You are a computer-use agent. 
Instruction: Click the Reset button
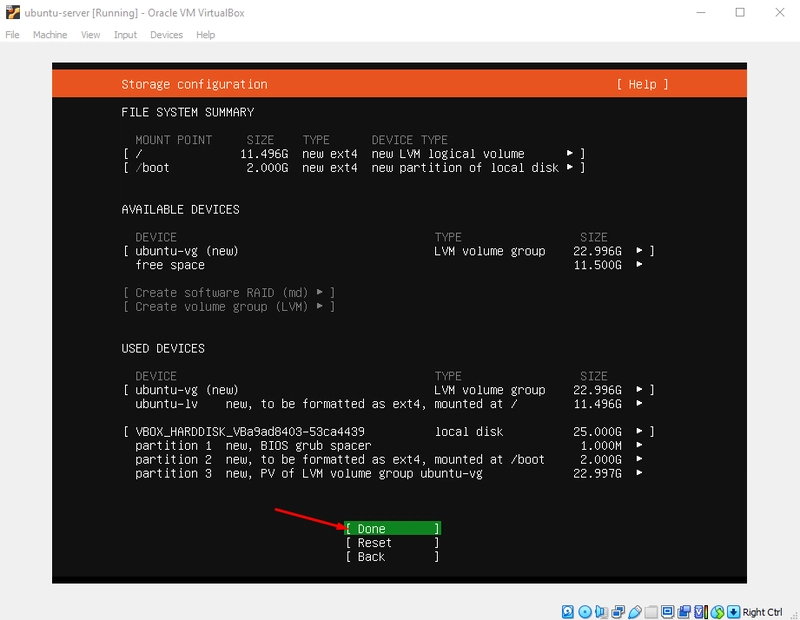coord(392,542)
